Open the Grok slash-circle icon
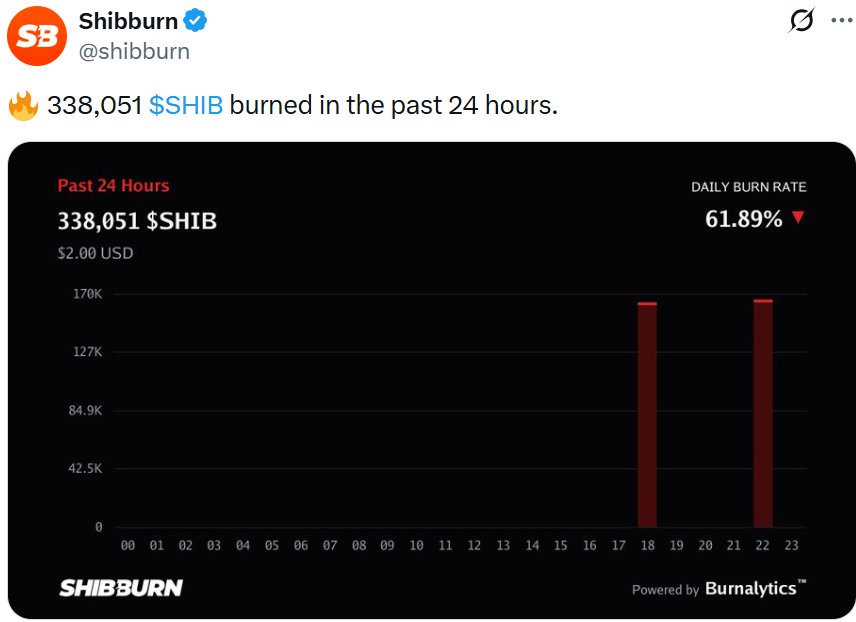 [801, 20]
